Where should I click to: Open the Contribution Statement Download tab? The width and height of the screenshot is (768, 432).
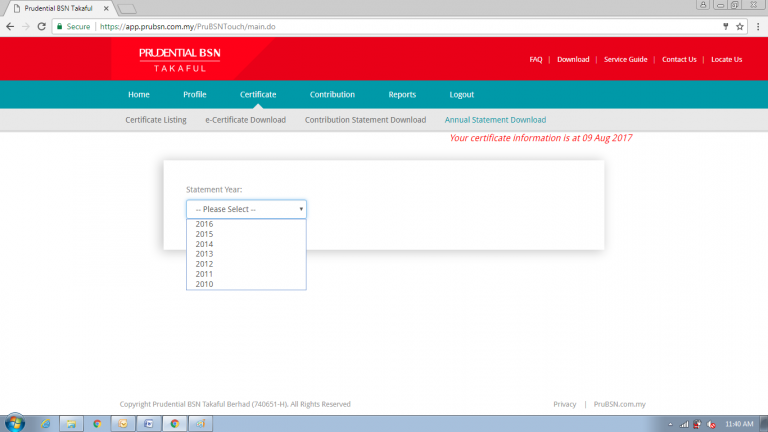pos(365,120)
